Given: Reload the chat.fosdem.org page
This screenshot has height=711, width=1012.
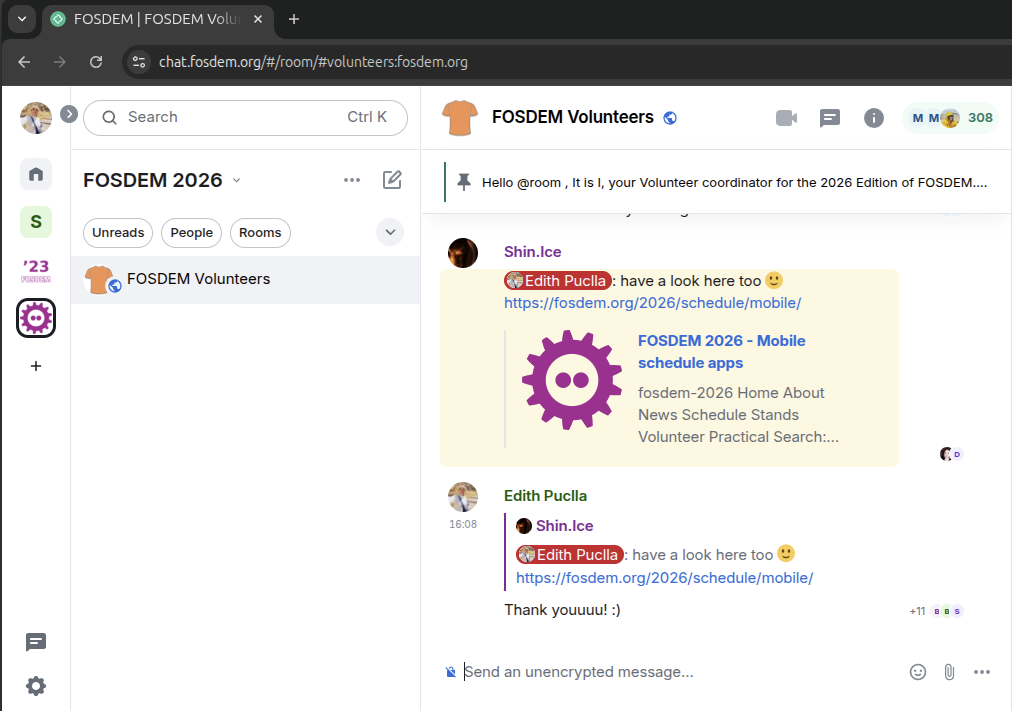Looking at the screenshot, I should click(96, 62).
